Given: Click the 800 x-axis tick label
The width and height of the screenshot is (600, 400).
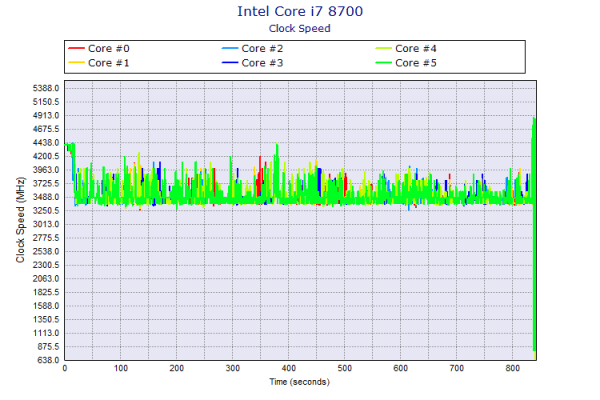Looking at the screenshot, I should pos(512,368).
